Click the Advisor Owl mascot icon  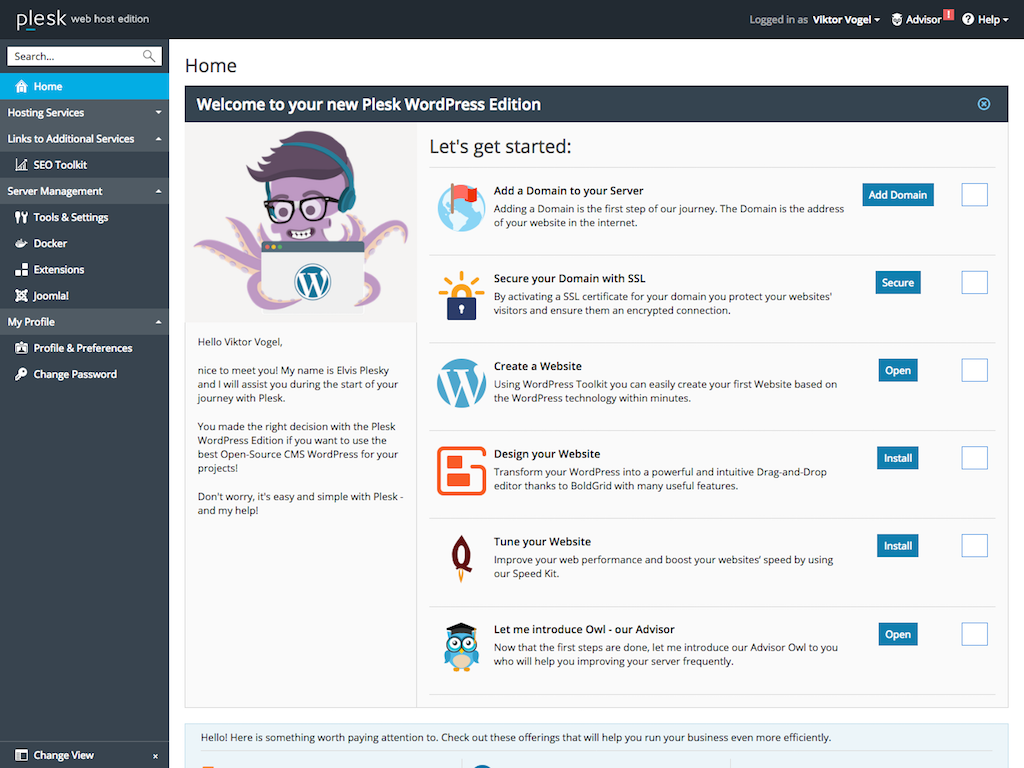click(x=461, y=647)
